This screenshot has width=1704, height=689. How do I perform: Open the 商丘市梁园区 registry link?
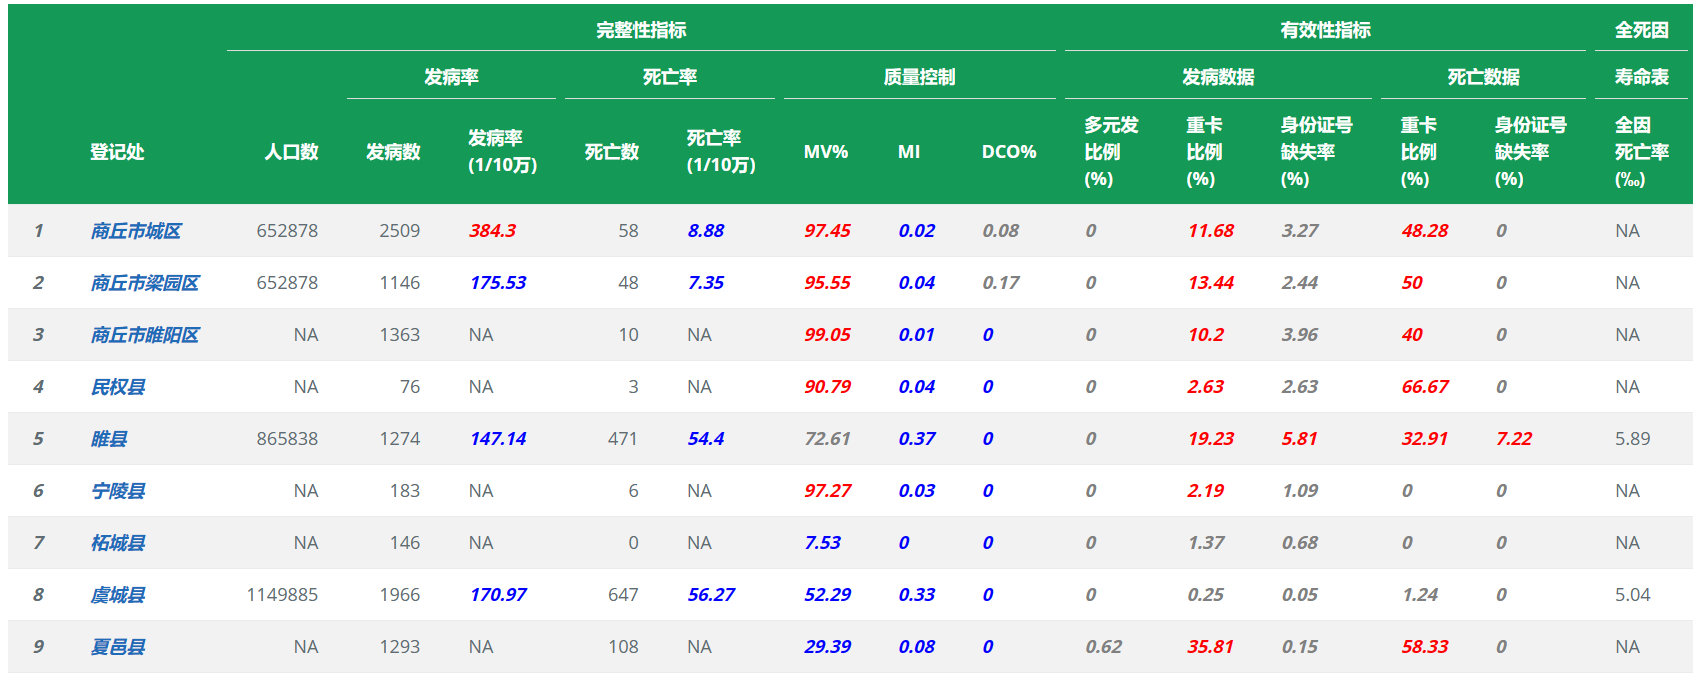point(145,283)
